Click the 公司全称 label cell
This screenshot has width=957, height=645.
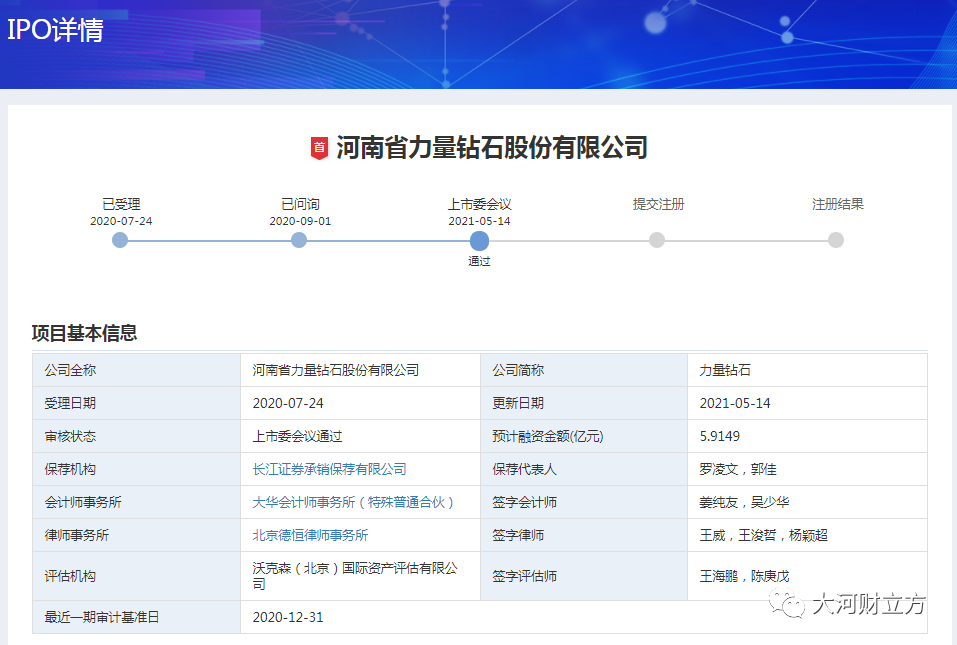pos(137,370)
